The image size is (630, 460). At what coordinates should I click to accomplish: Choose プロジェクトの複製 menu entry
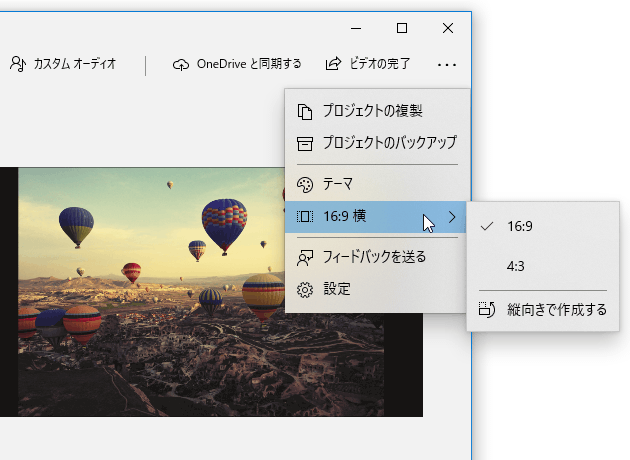(377, 111)
